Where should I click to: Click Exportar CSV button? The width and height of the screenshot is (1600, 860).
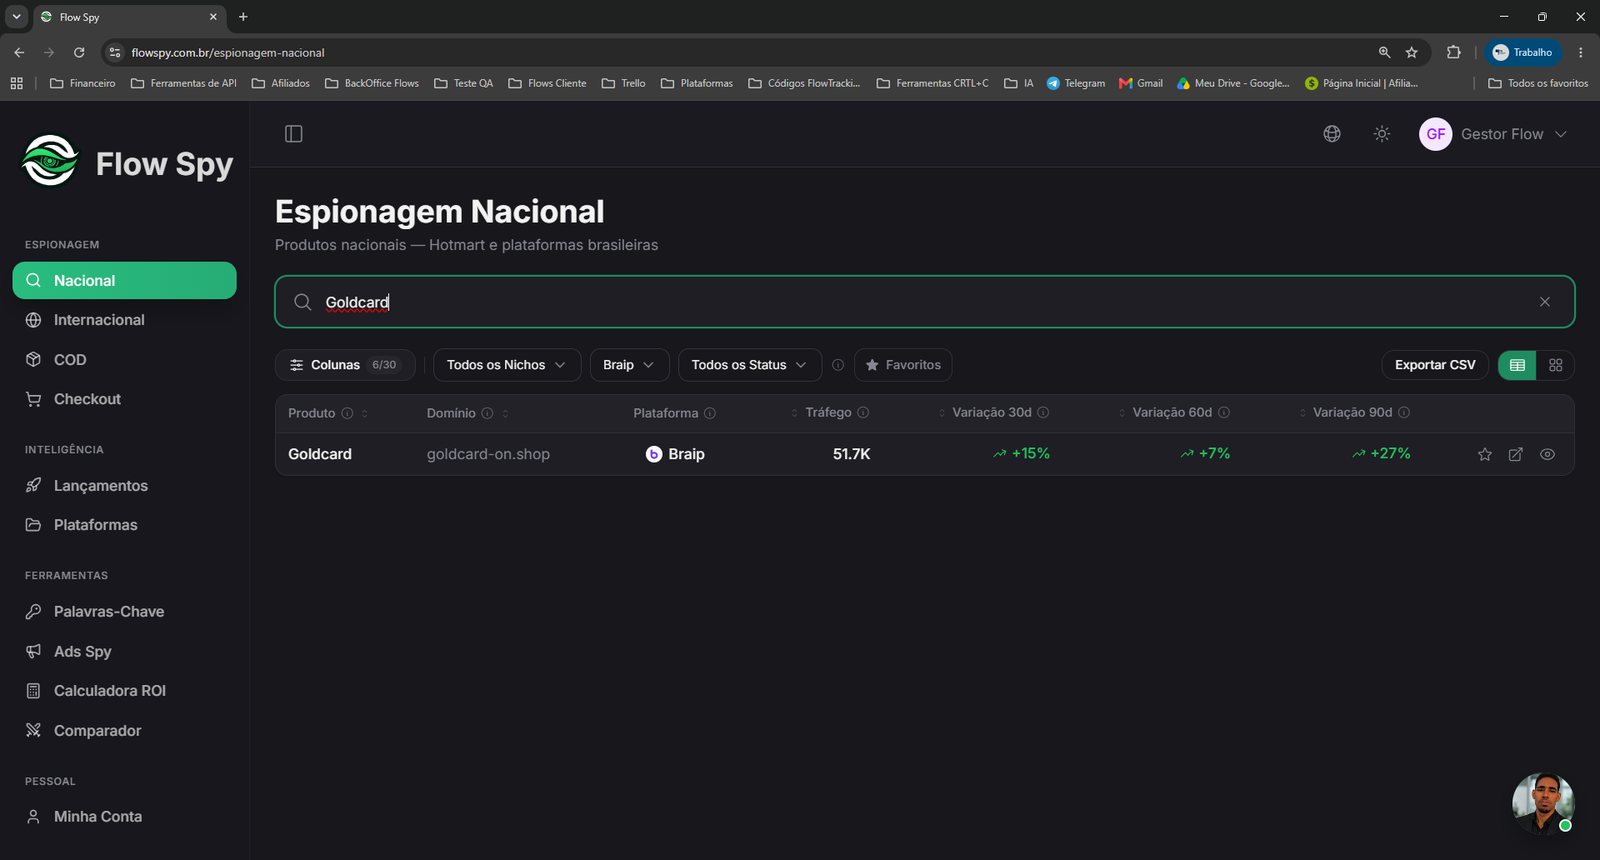coord(1435,365)
